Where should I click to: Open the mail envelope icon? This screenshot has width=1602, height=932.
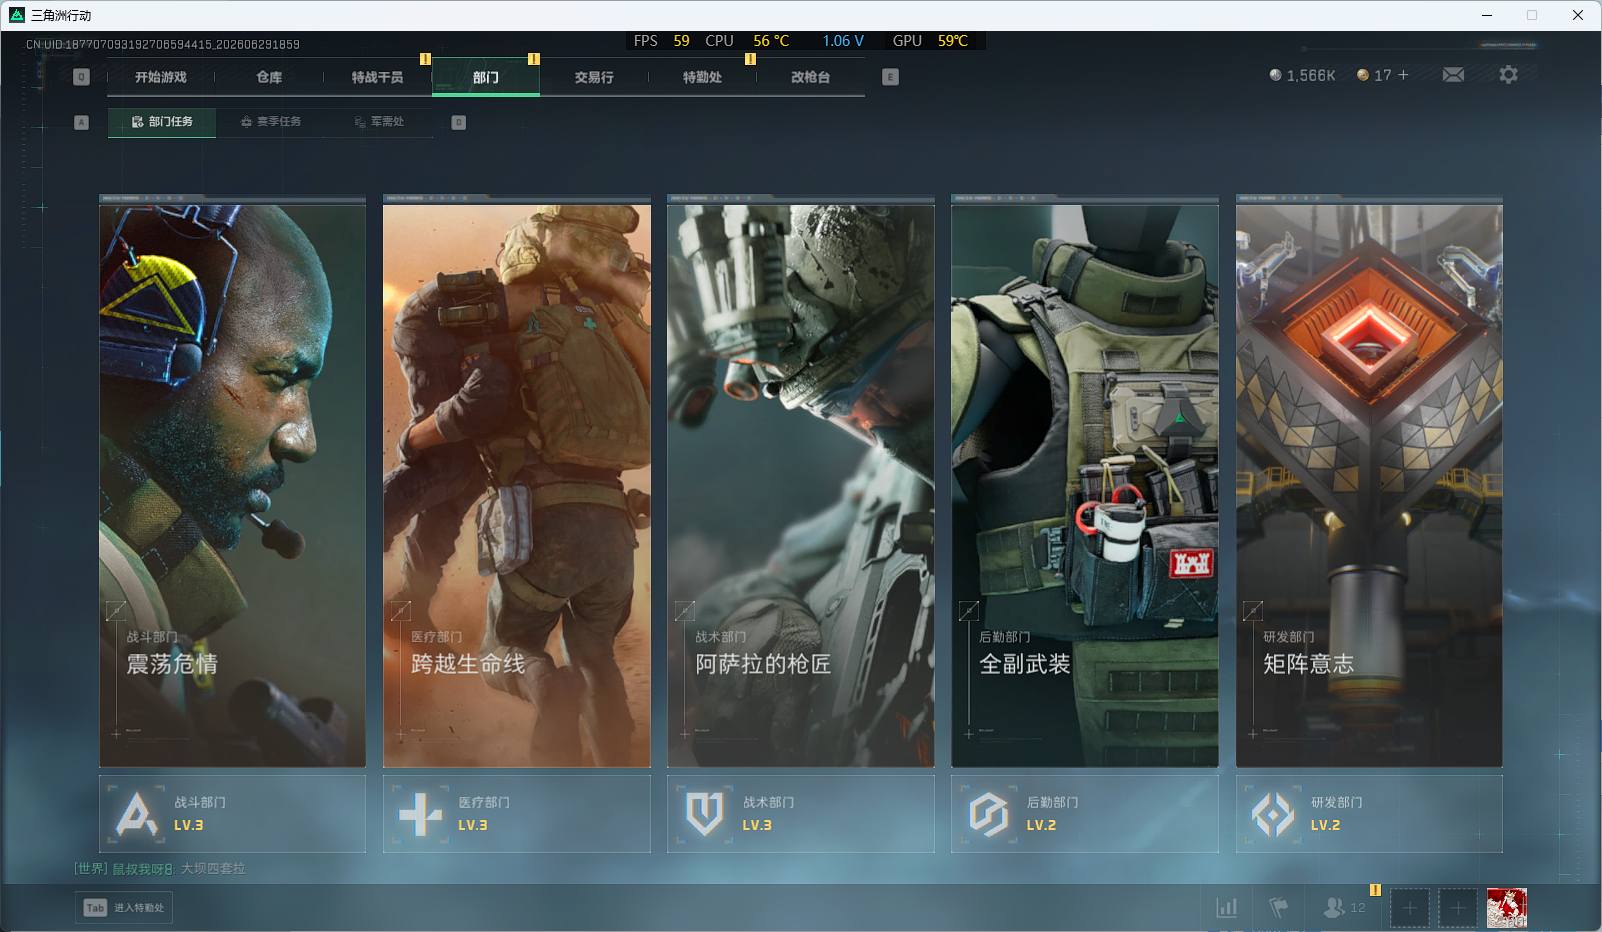point(1453,75)
